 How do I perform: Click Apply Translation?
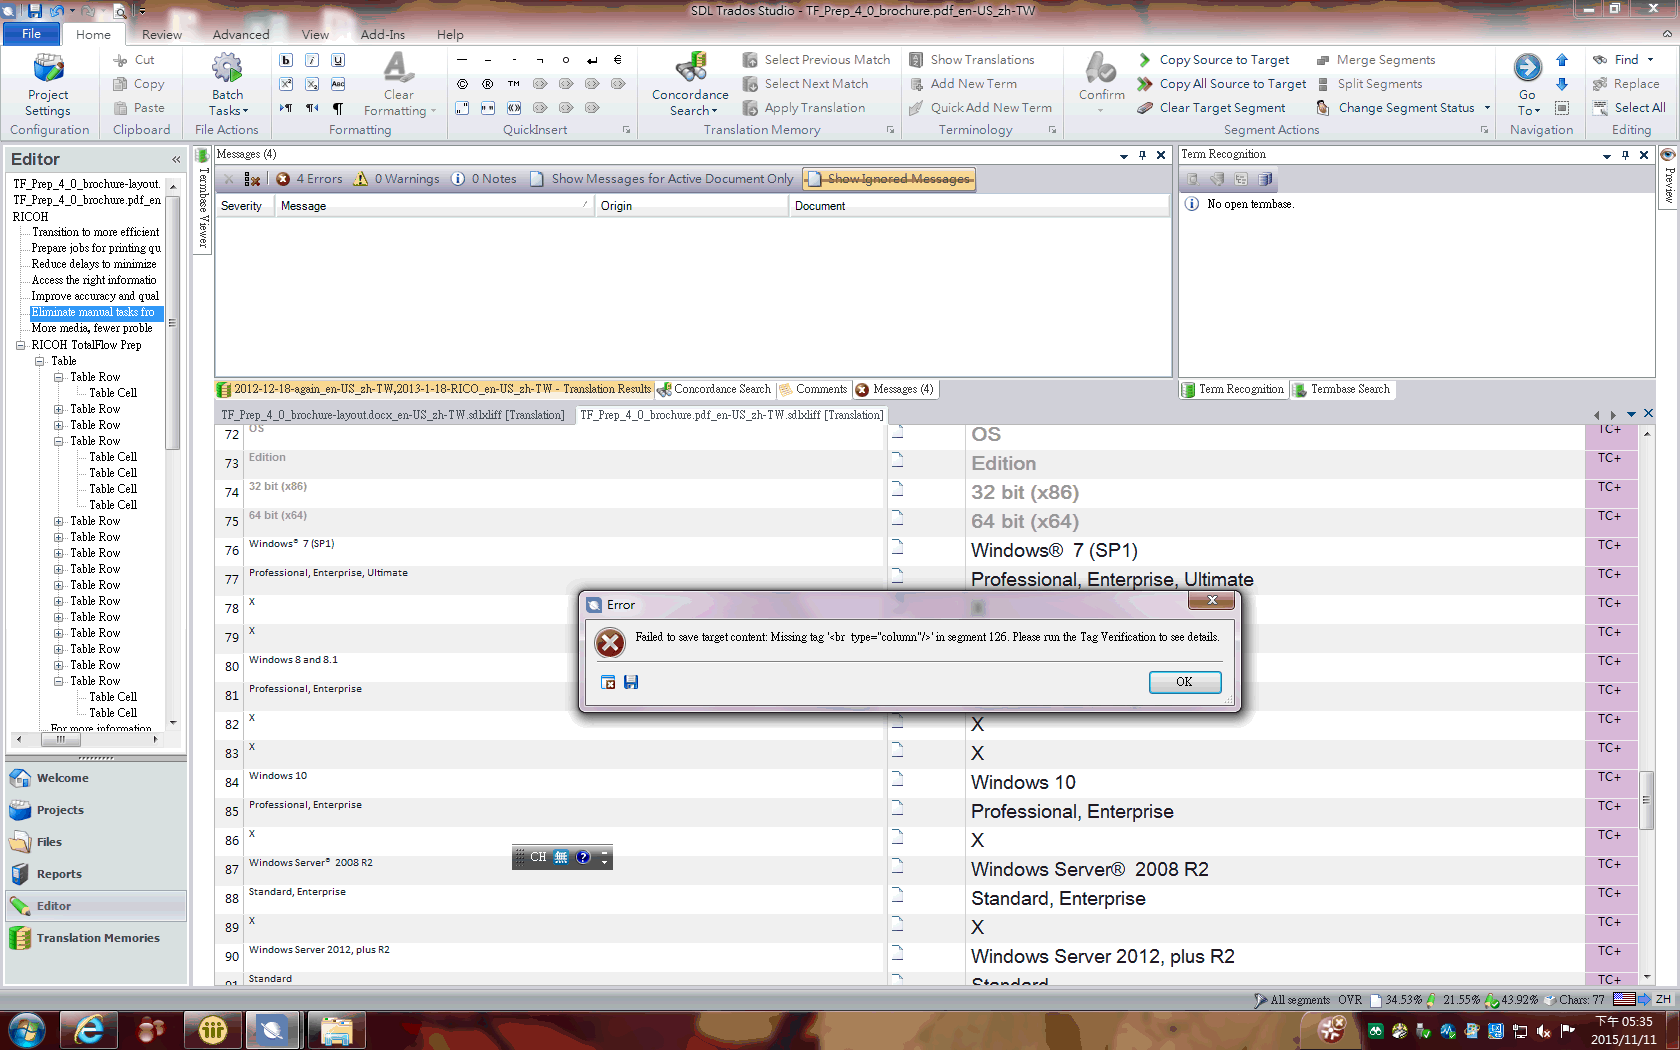[804, 108]
